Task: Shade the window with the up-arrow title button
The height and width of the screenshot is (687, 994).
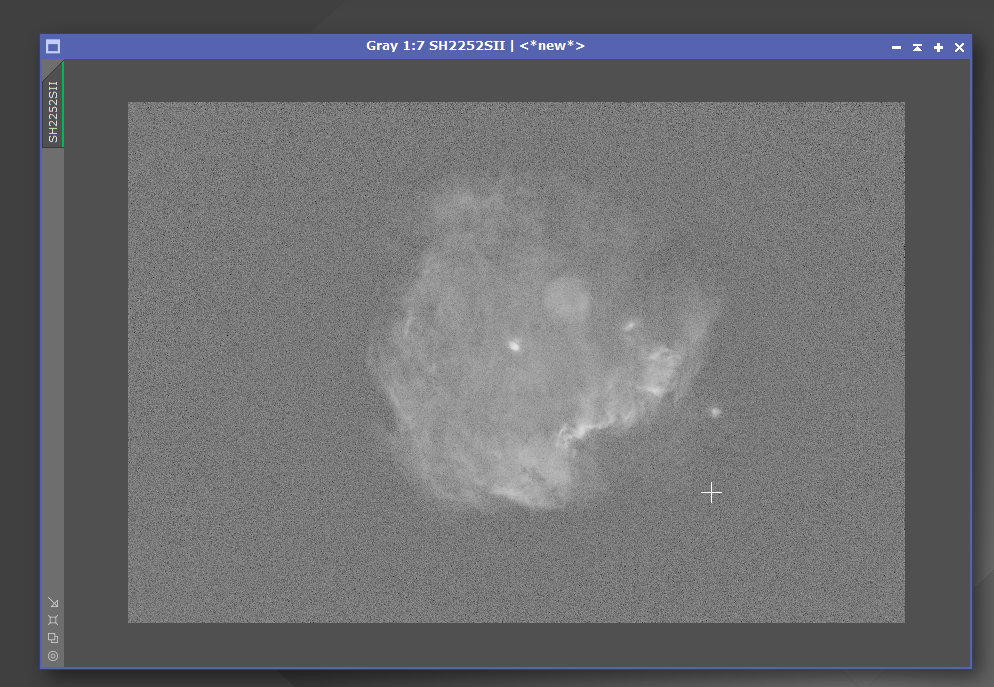Action: tap(917, 48)
